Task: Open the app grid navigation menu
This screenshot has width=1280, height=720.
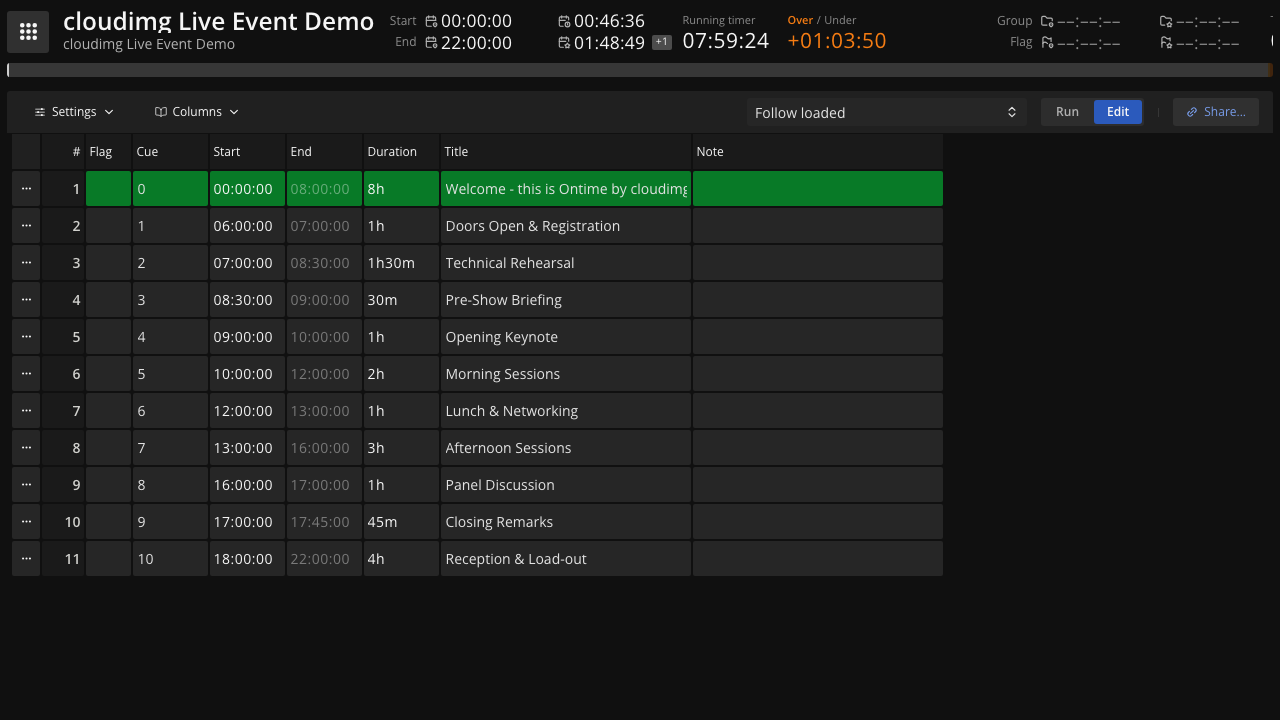Action: coord(28,32)
